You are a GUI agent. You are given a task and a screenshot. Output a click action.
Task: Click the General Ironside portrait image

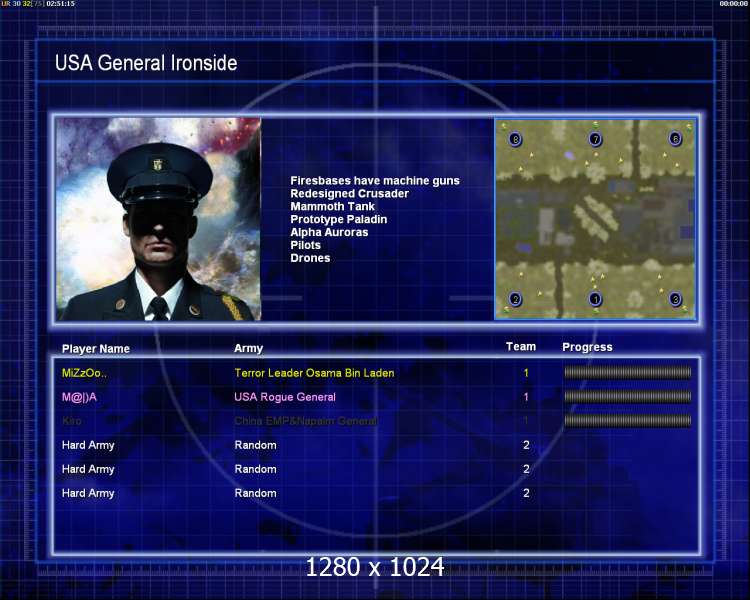pyautogui.click(x=158, y=219)
